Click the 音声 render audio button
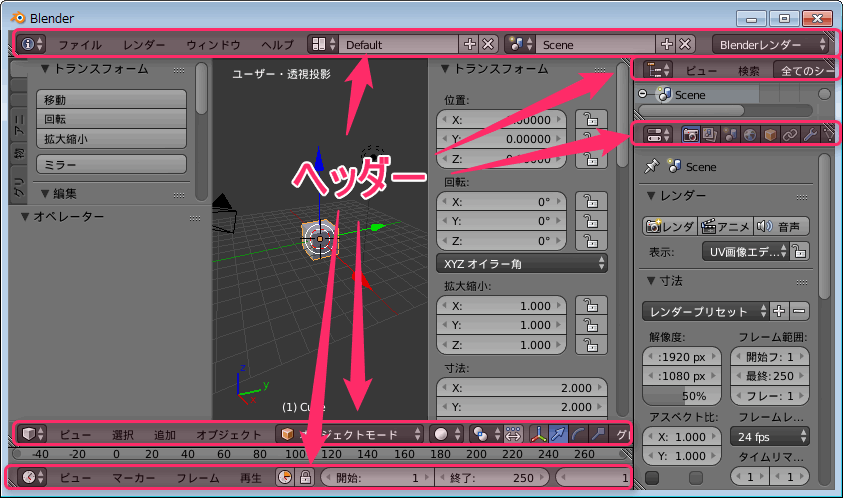Viewport: 843px width, 498px height. [781, 226]
